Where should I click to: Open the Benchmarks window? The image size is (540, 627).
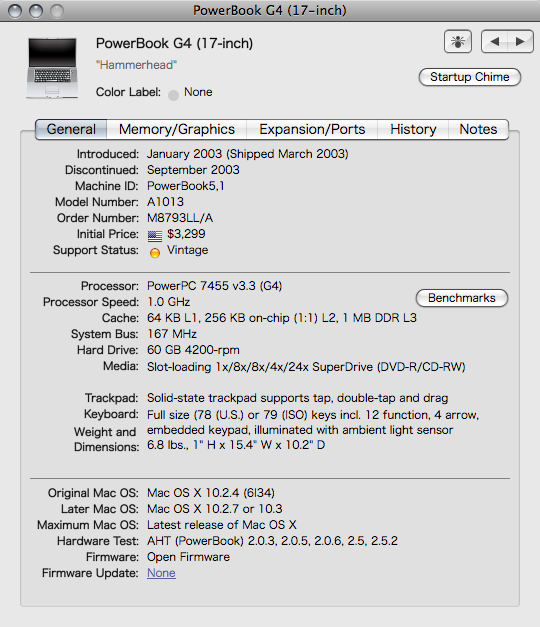(462, 298)
